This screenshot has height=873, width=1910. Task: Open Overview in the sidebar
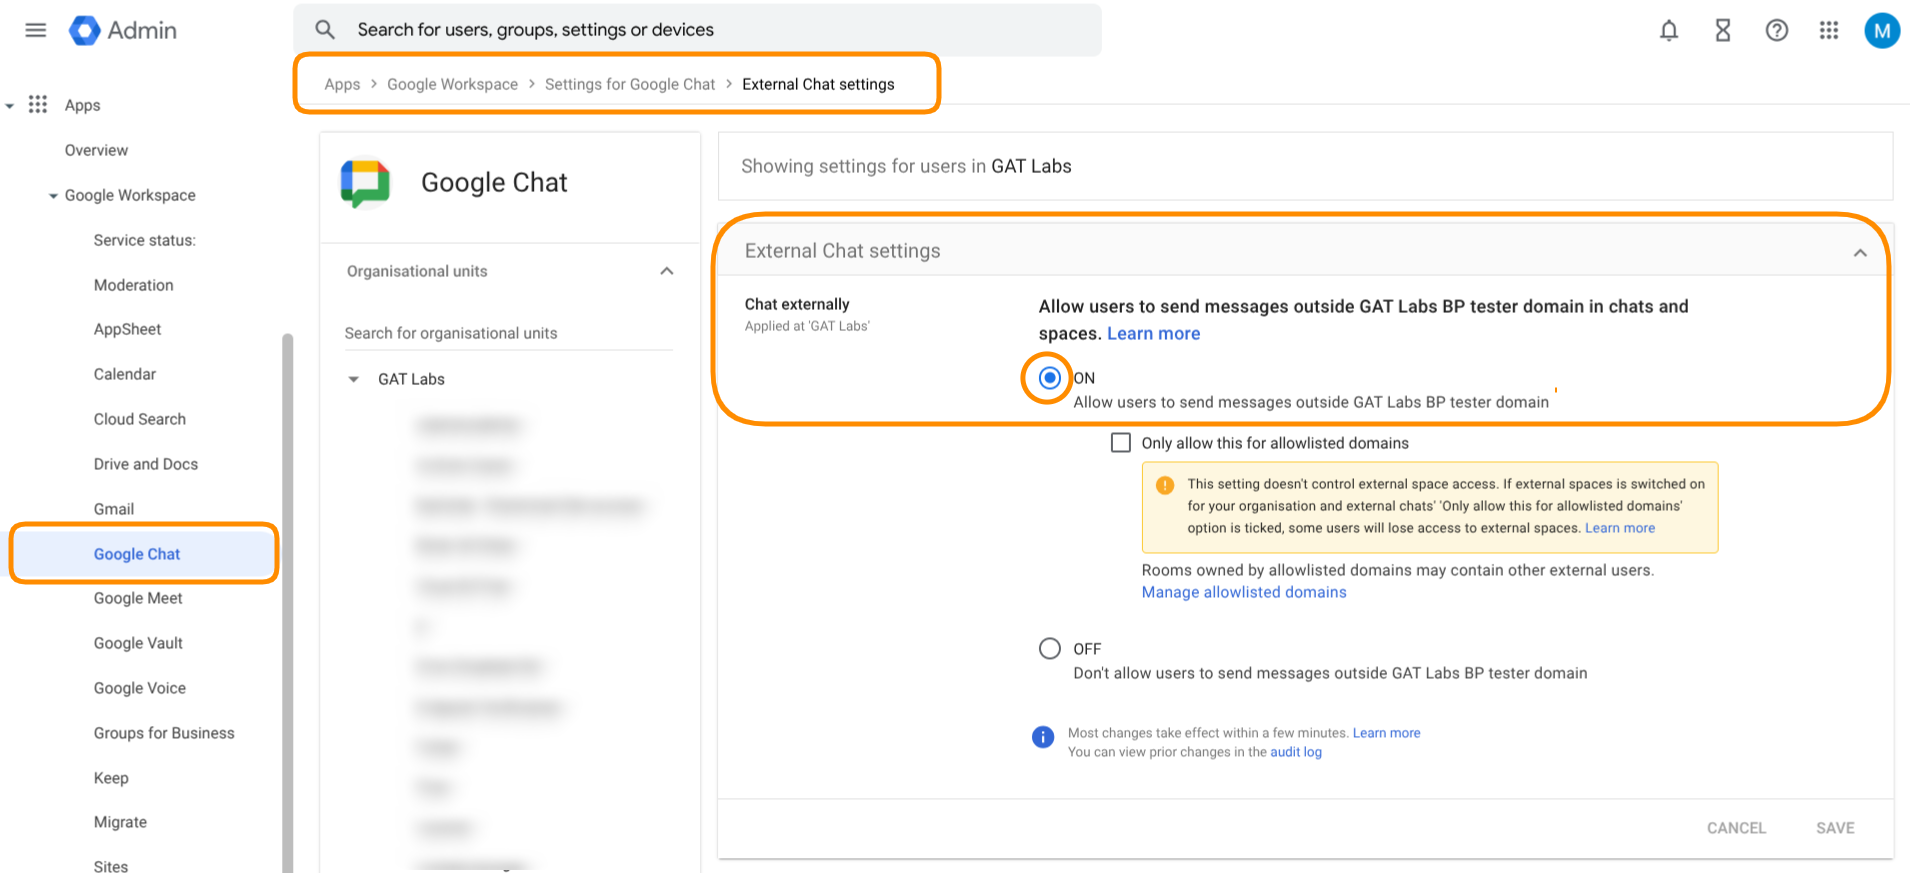(96, 150)
